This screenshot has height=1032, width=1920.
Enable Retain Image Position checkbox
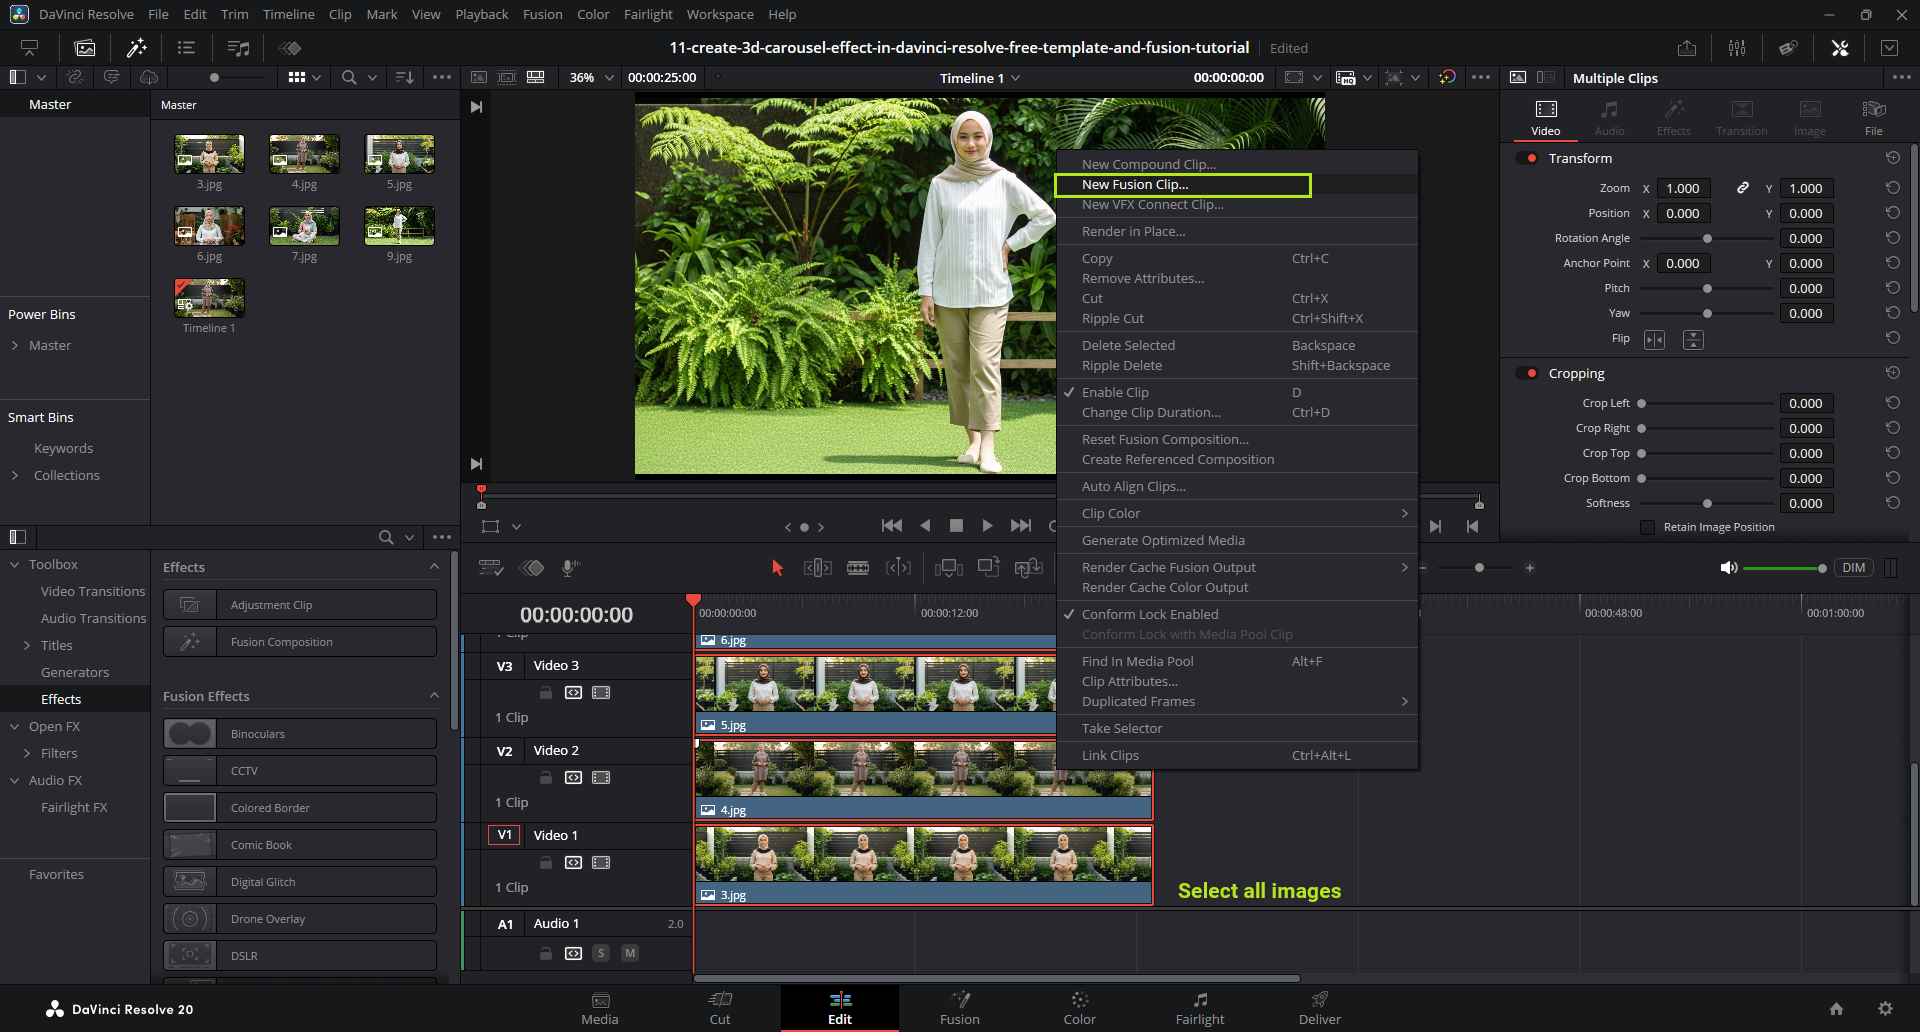[1647, 527]
